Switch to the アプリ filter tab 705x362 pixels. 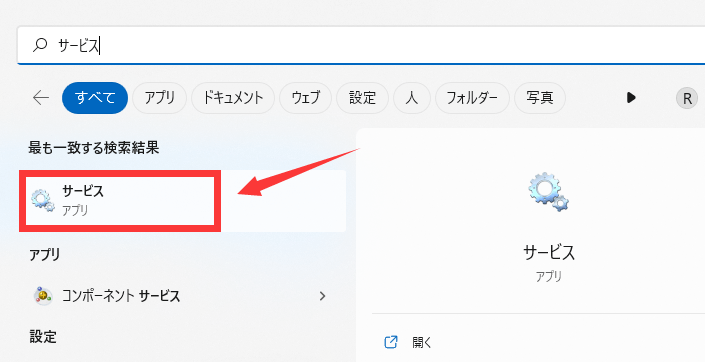tap(159, 98)
